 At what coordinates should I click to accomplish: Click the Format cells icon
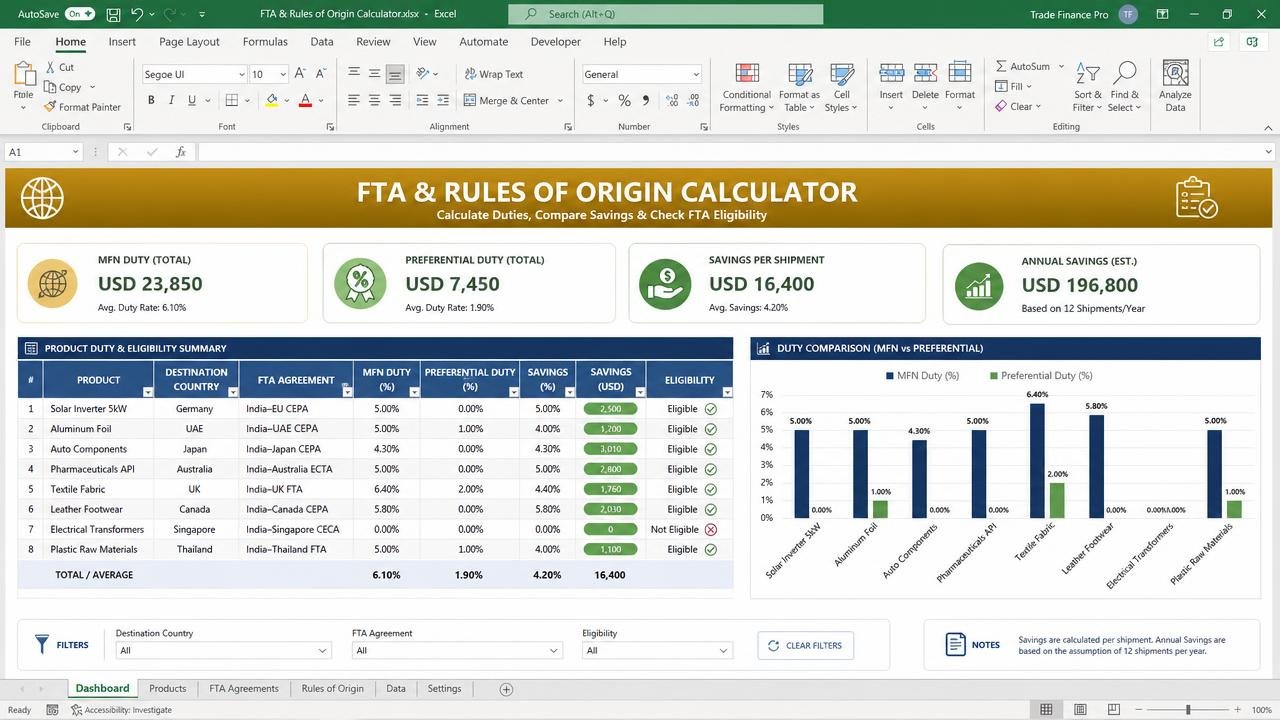click(959, 72)
